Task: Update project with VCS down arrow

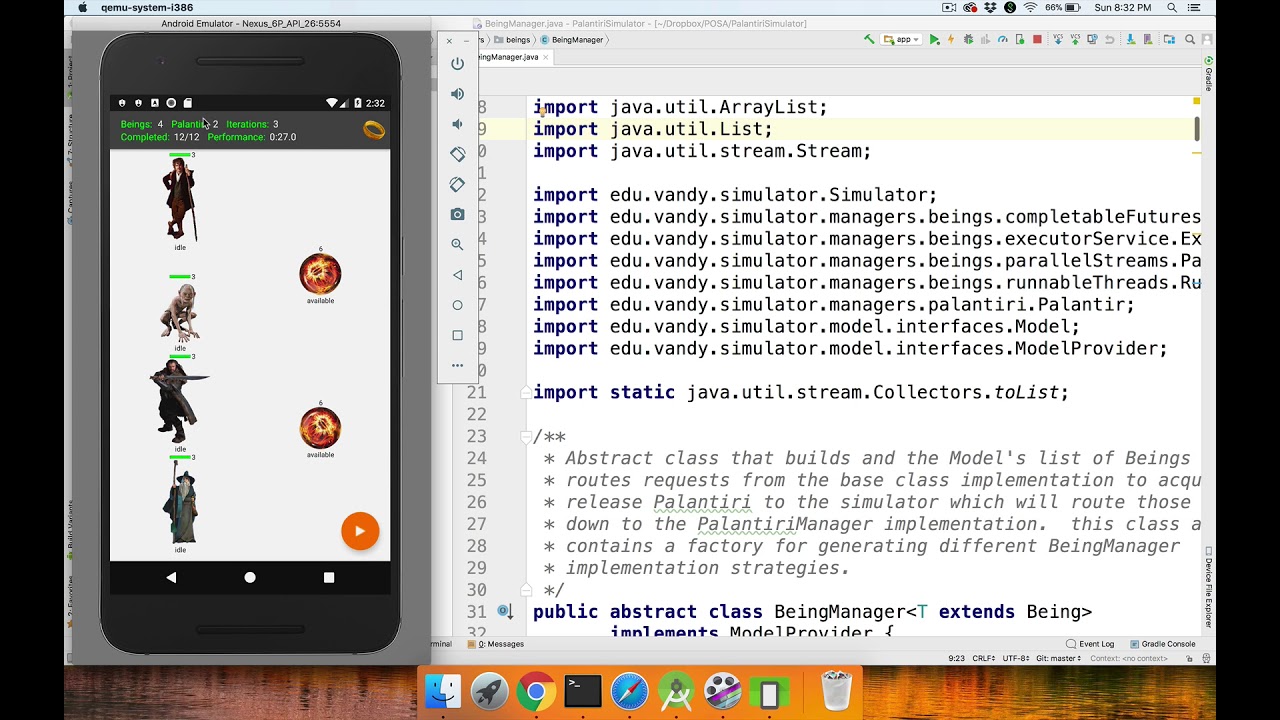Action: [1058, 40]
